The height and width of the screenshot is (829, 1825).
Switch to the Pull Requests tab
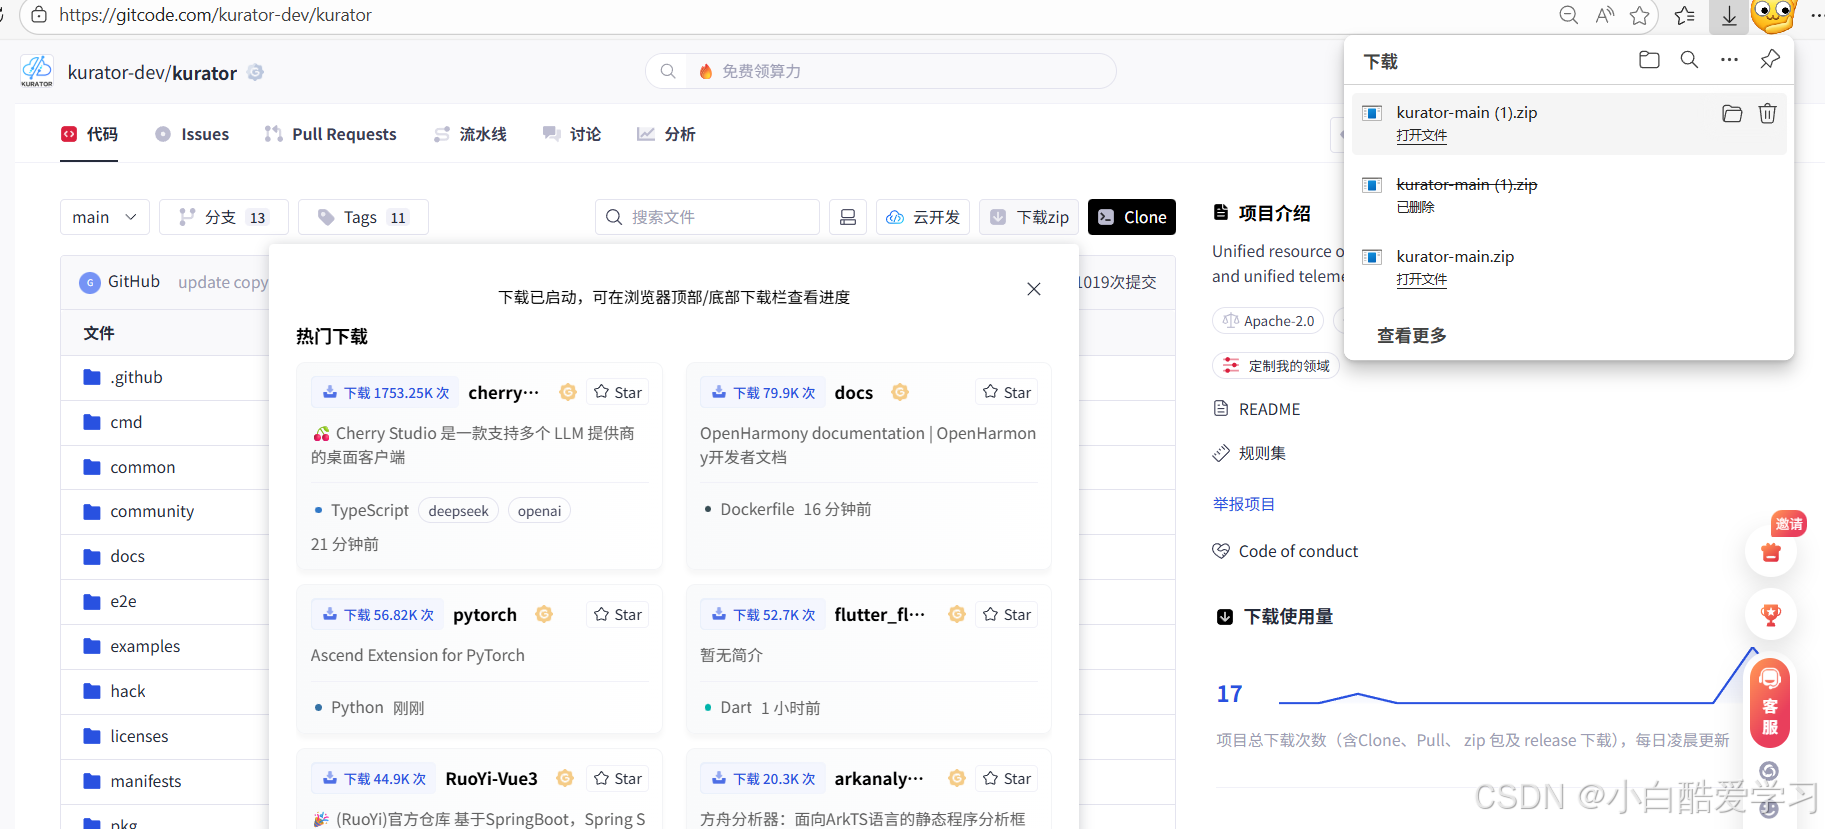[x=330, y=134]
